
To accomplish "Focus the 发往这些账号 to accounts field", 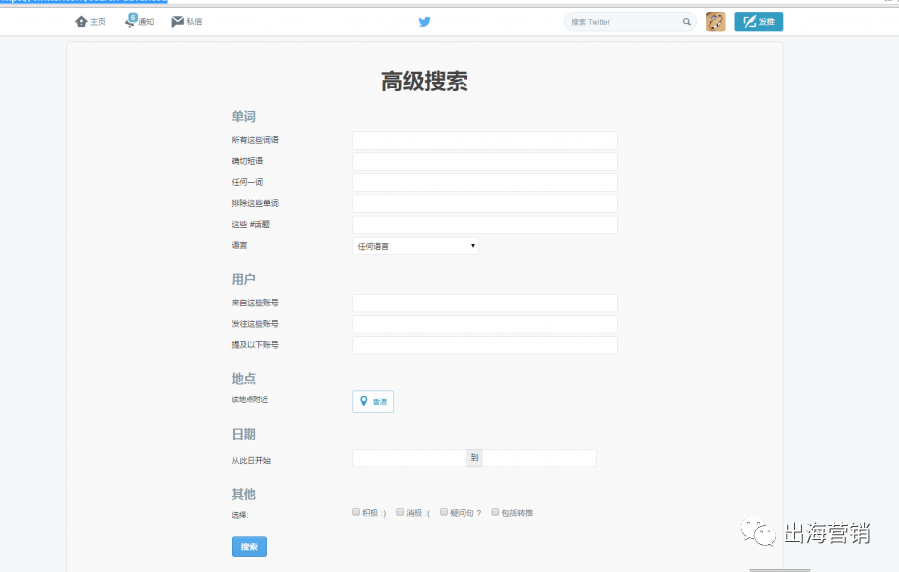I will (x=484, y=324).
